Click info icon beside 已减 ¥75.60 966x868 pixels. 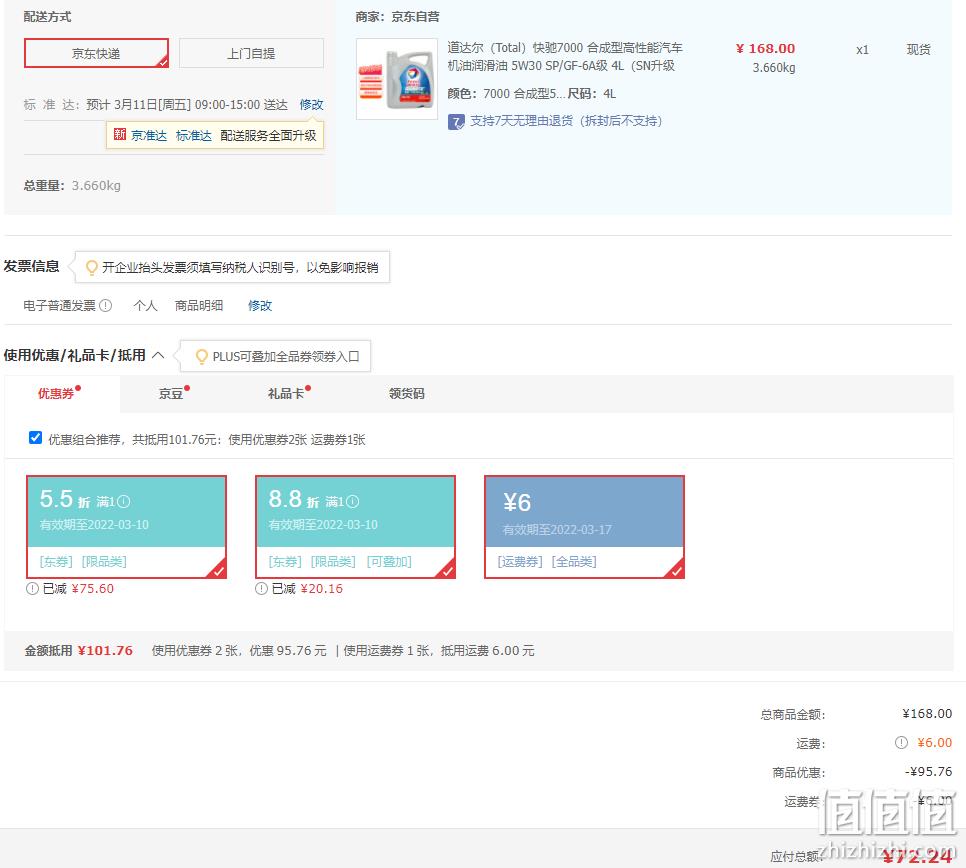point(32,588)
